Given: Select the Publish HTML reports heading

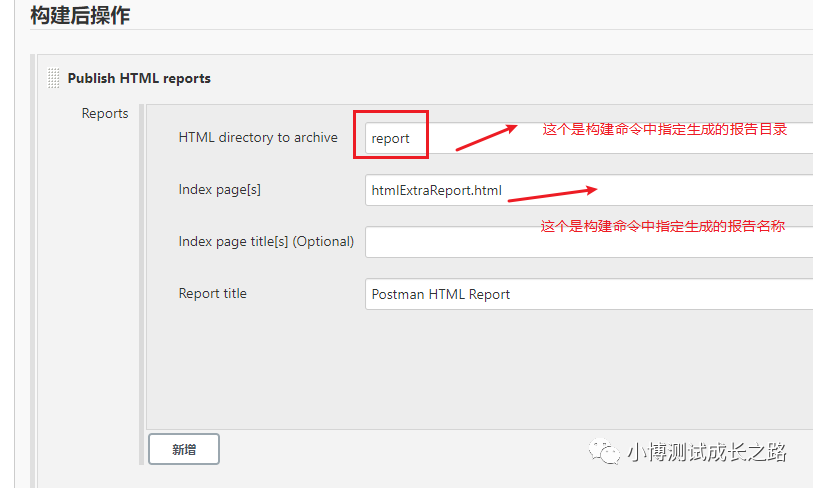Looking at the screenshot, I should coord(139,78).
